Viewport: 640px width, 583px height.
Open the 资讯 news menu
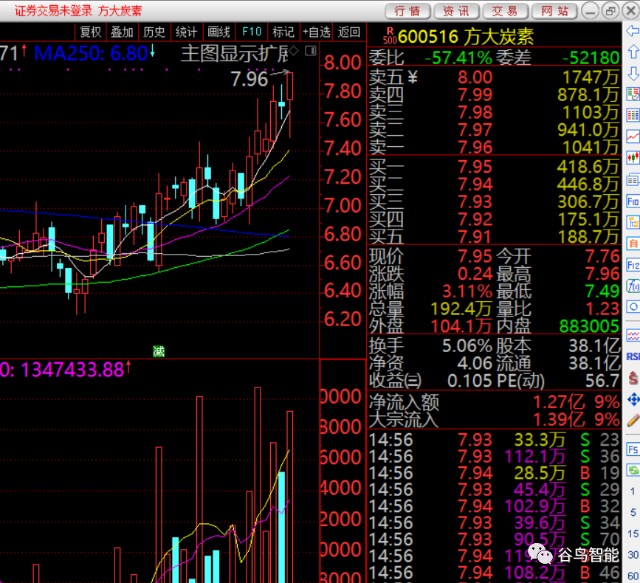tap(456, 11)
